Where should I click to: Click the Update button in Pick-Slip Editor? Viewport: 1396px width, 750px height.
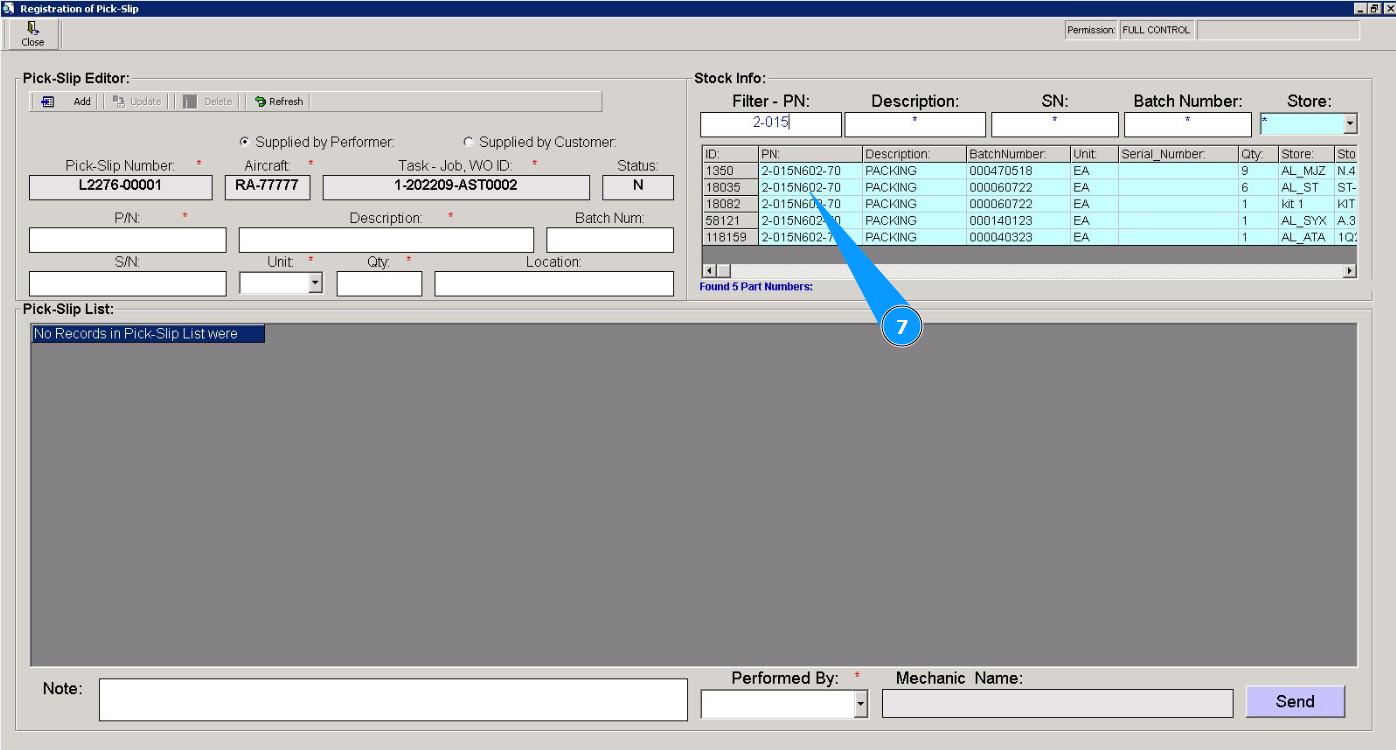[x=137, y=101]
